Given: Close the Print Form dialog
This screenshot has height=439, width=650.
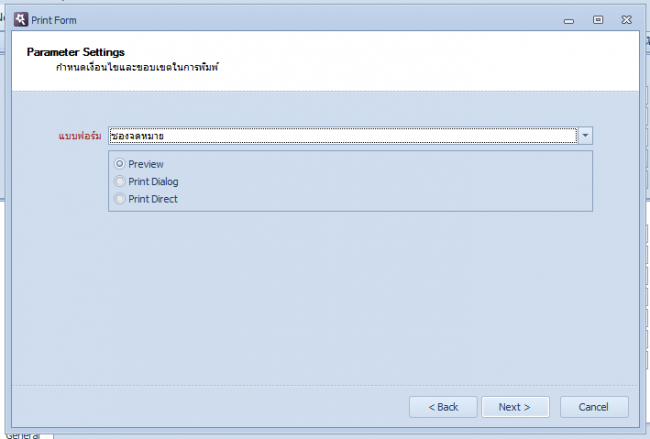Looking at the screenshot, I should (x=626, y=19).
